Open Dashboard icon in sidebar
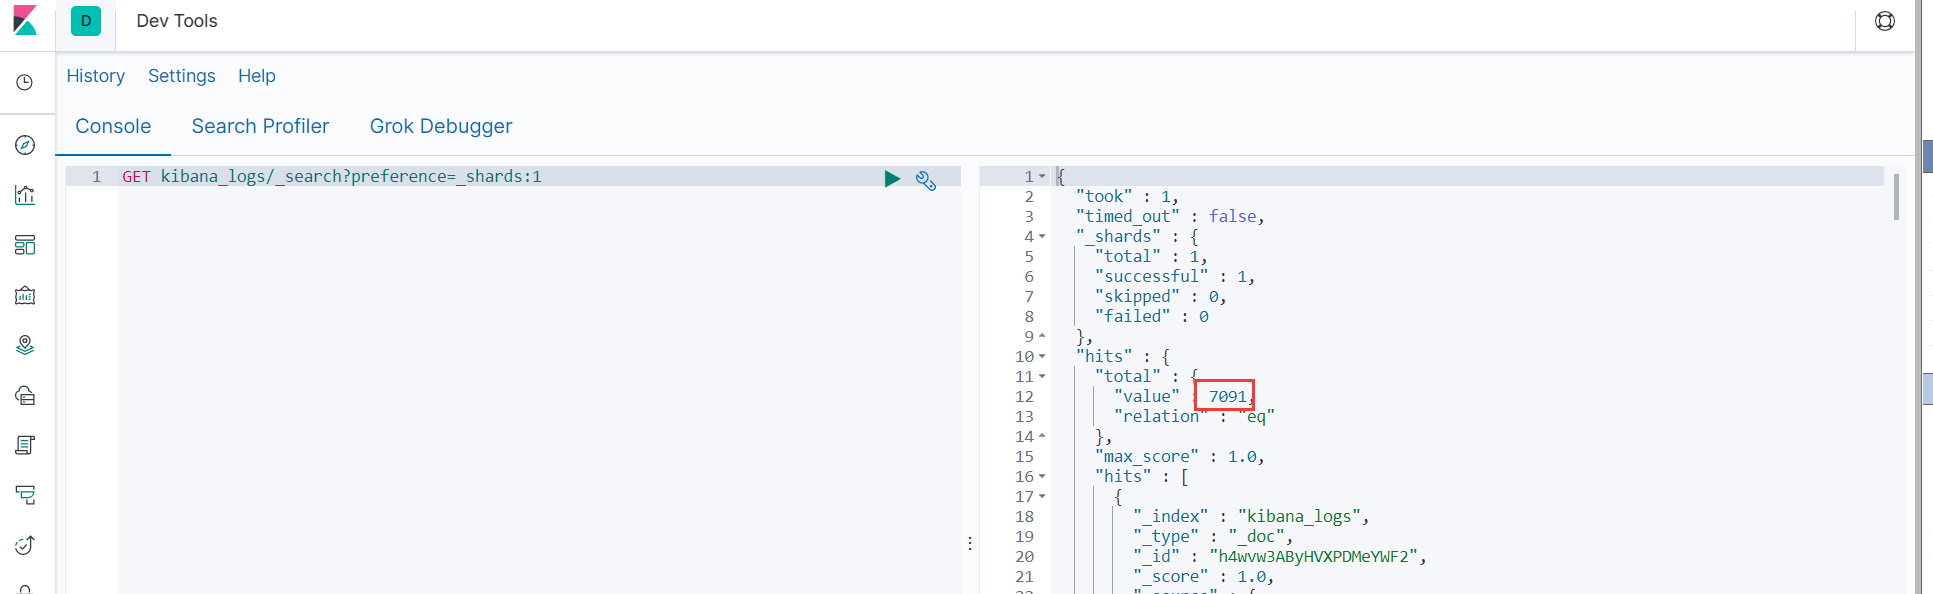Image resolution: width=1933 pixels, height=594 pixels. coord(25,245)
